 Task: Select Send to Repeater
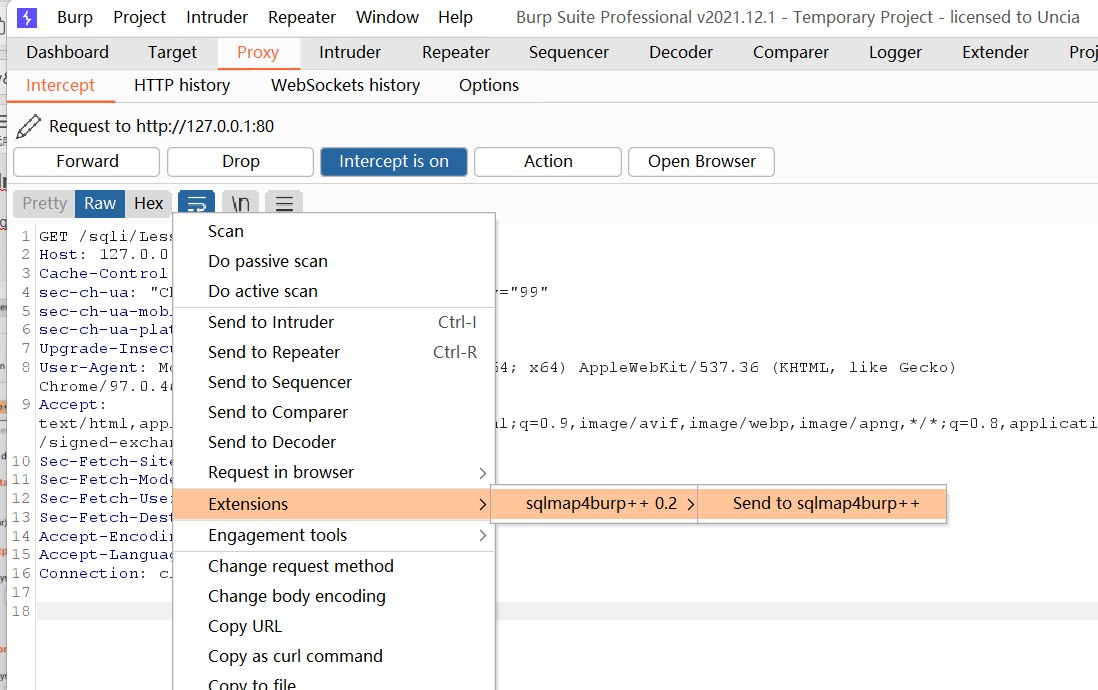click(x=334, y=353)
